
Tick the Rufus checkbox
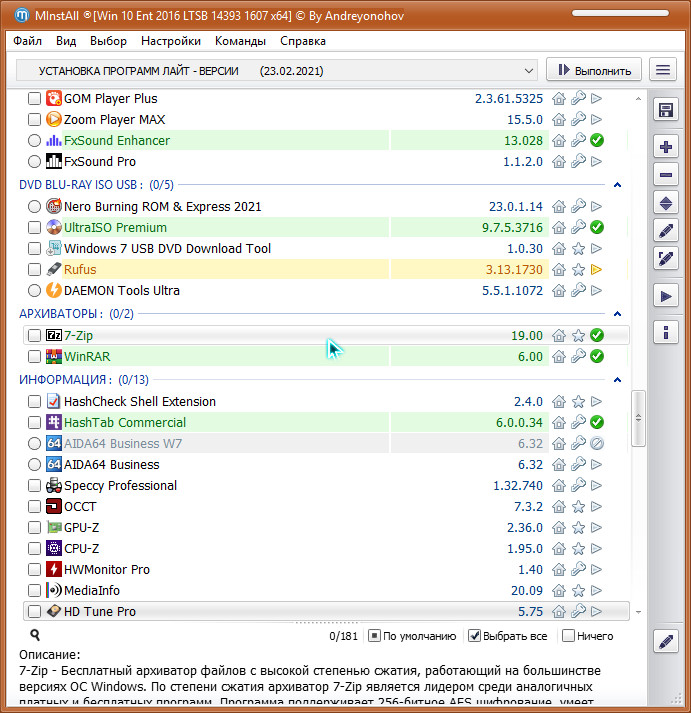coord(34,270)
